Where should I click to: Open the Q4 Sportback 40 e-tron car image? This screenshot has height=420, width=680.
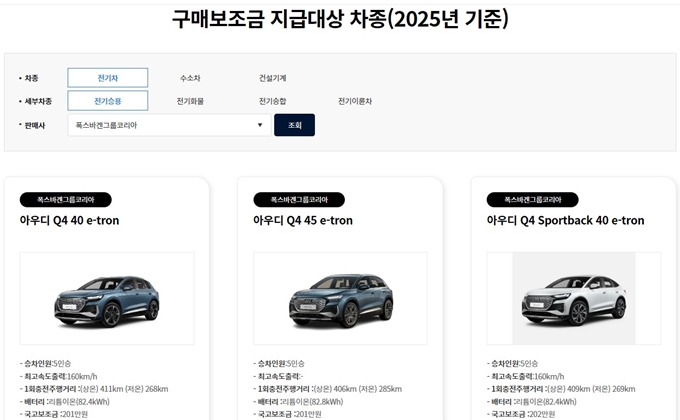click(574, 299)
